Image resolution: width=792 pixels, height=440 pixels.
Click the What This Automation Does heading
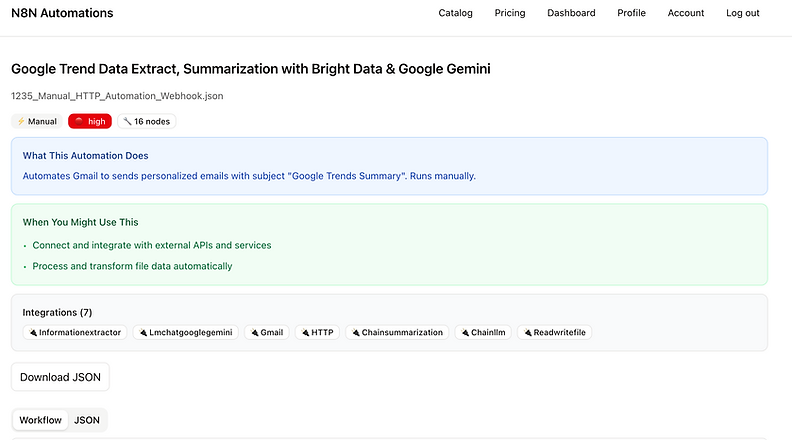(x=85, y=156)
